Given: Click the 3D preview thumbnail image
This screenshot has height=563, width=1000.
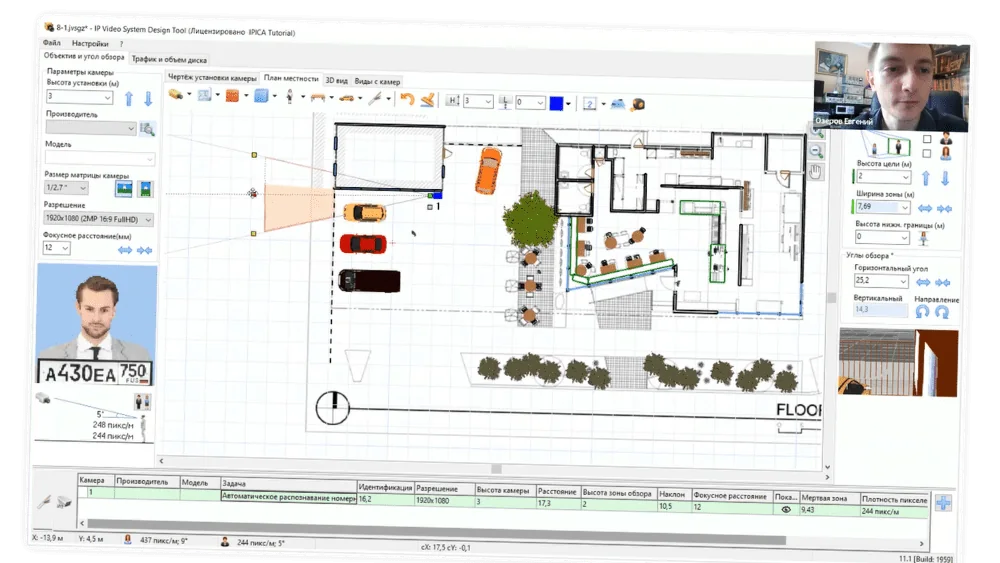Looking at the screenshot, I should click(899, 363).
